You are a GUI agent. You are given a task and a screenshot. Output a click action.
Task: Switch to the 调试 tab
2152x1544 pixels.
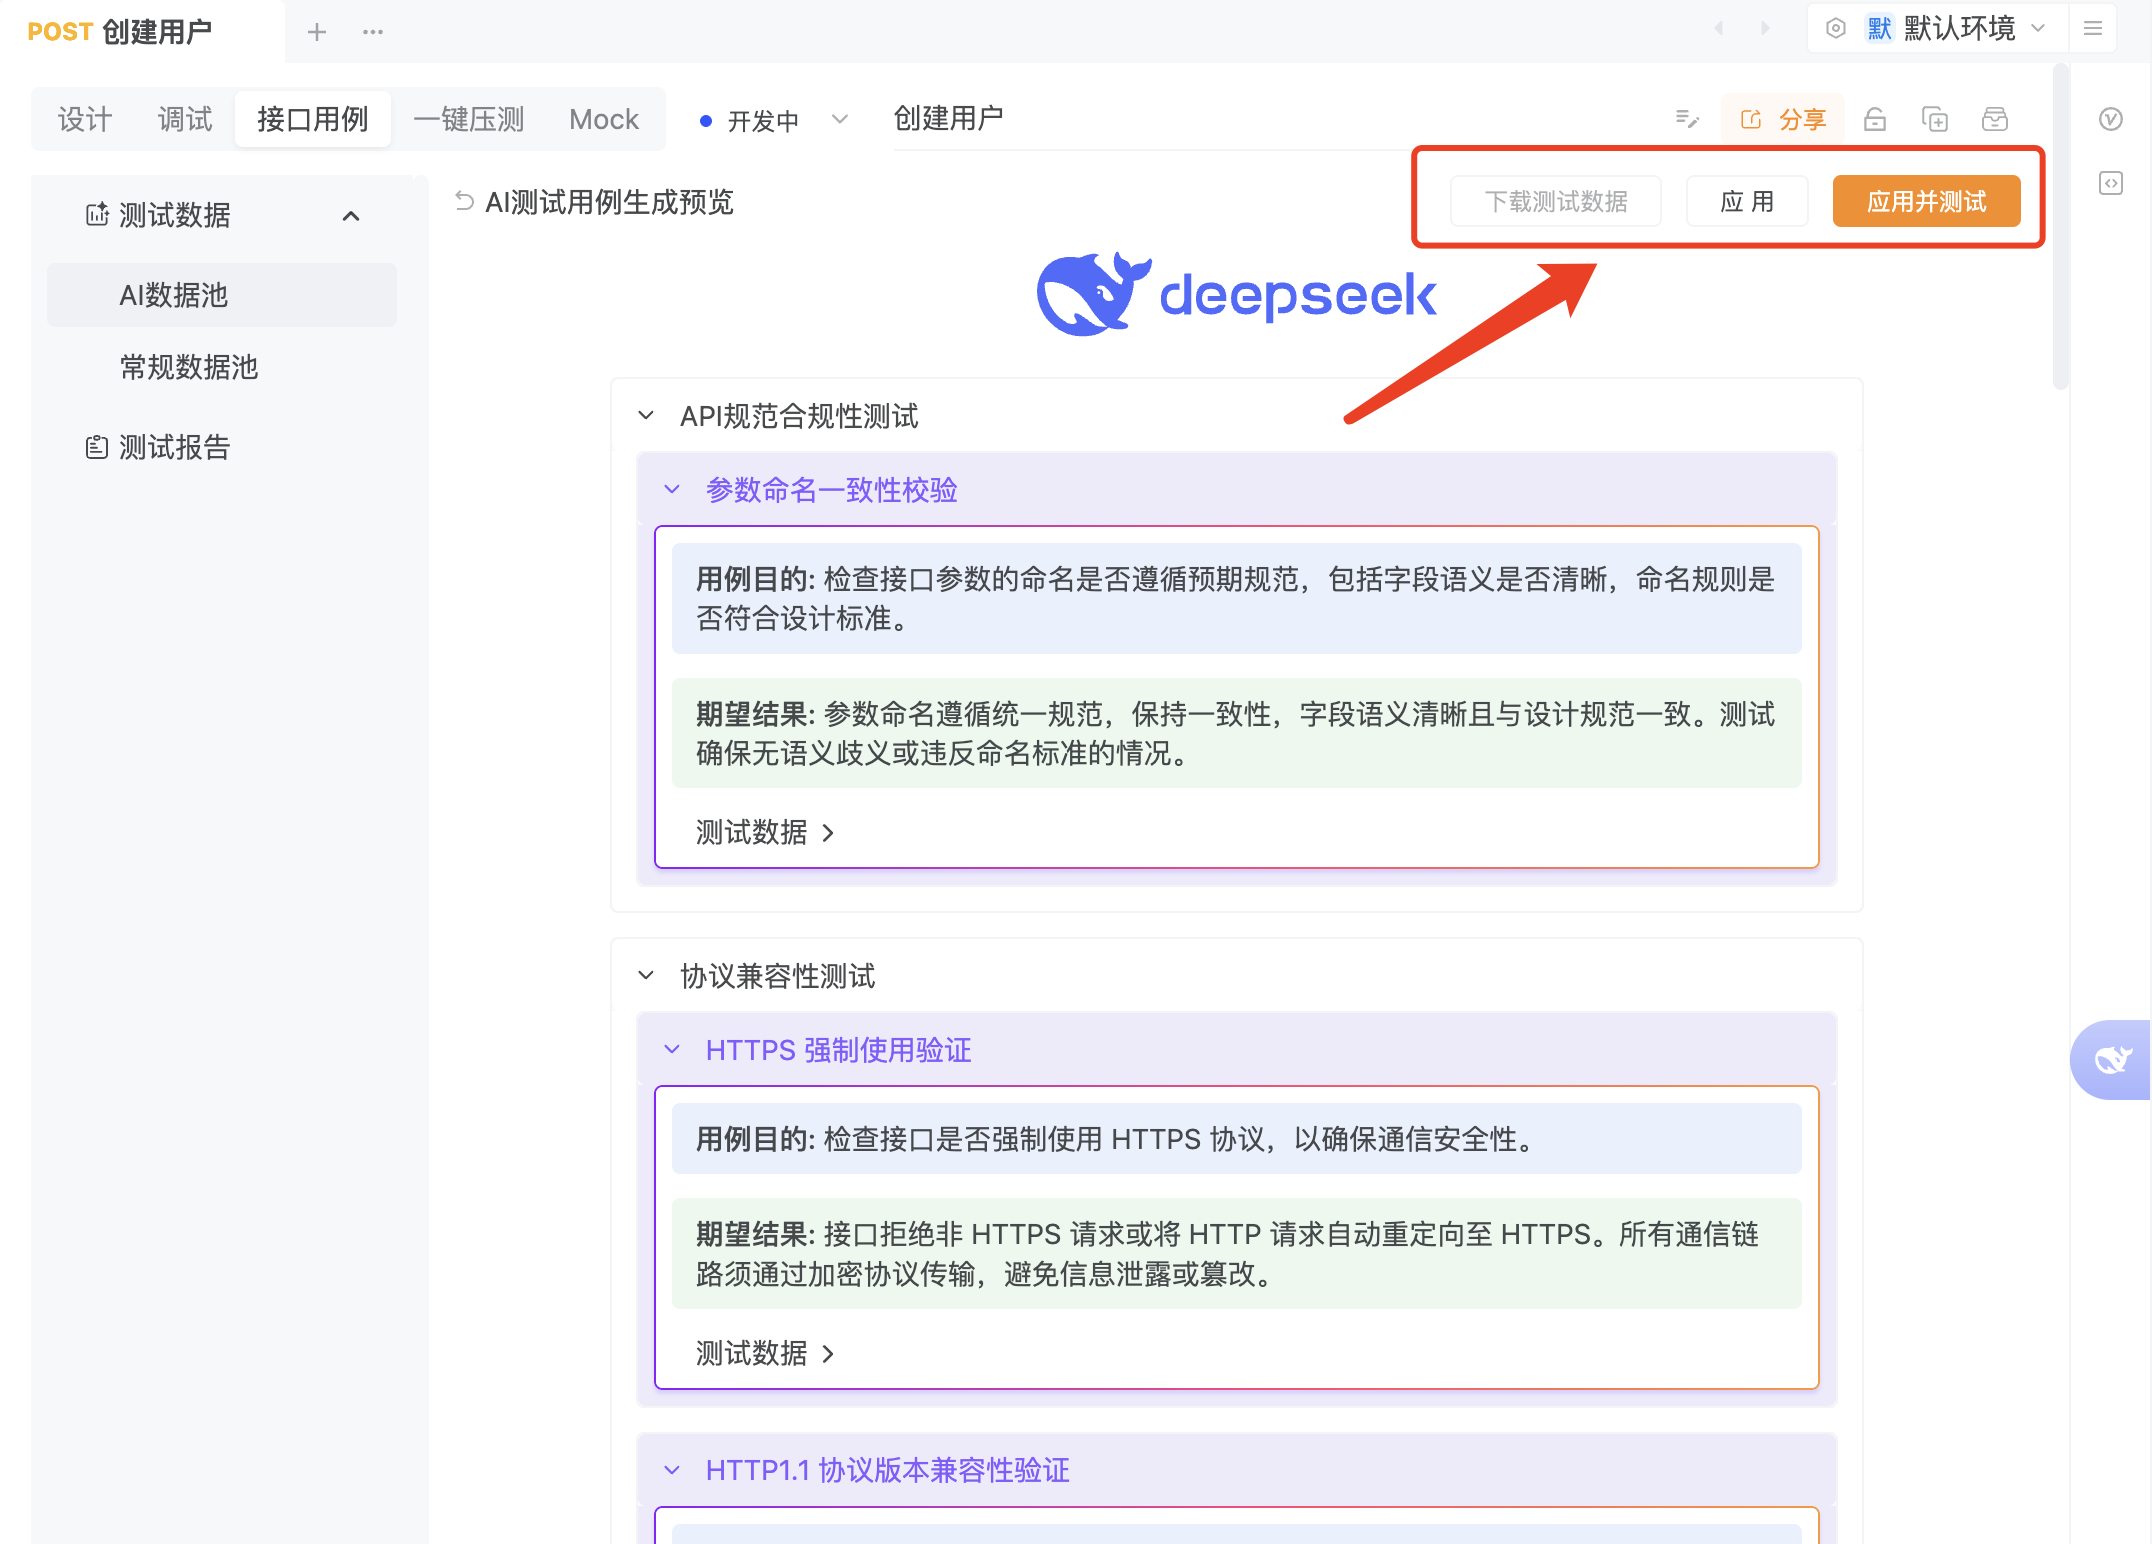pyautogui.click(x=185, y=119)
